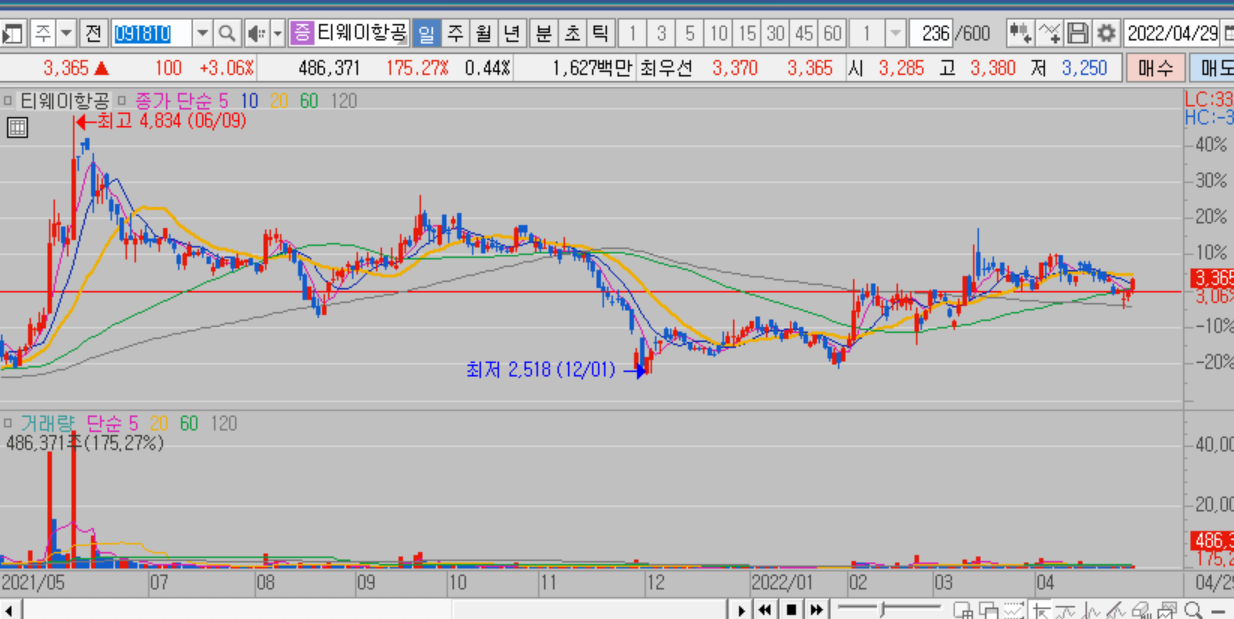The image size is (1234, 619).
Task: Select interval 10 button
Action: click(x=719, y=33)
